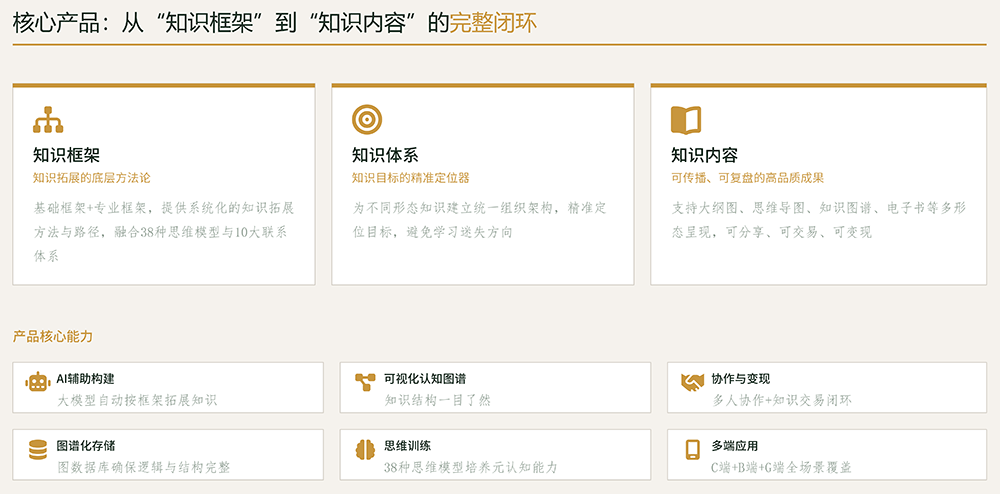1000x494 pixels.
Task: Click description C端+B端+G端全场景覆盖
Action: pos(781,467)
